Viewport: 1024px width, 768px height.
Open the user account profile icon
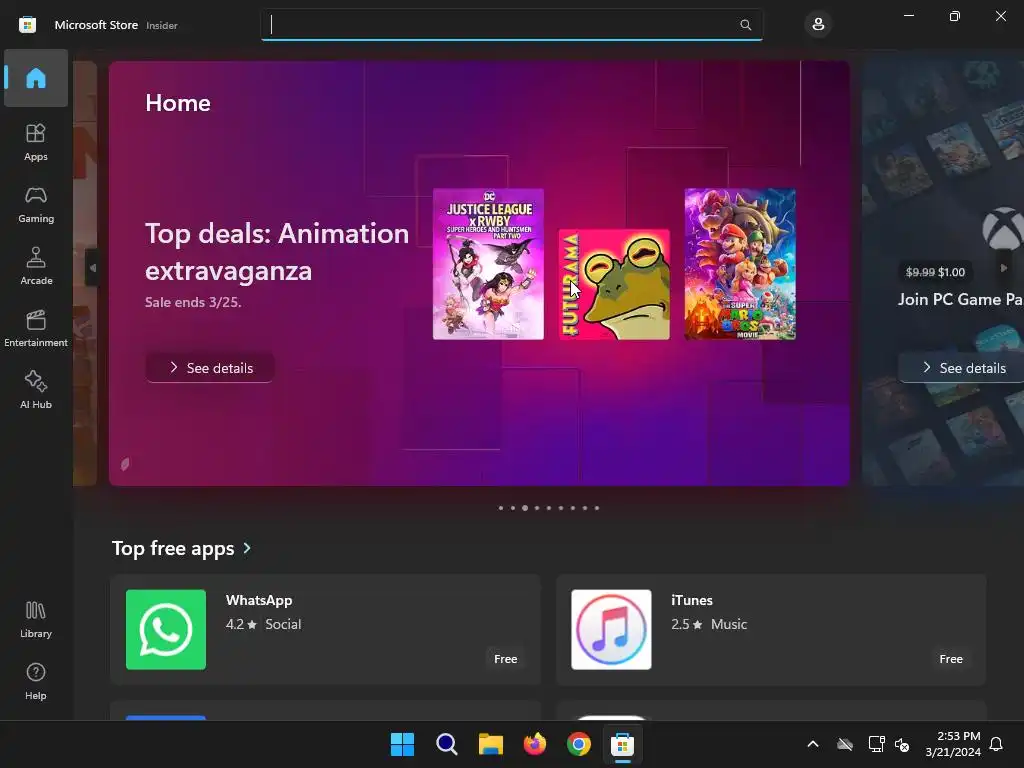click(818, 25)
